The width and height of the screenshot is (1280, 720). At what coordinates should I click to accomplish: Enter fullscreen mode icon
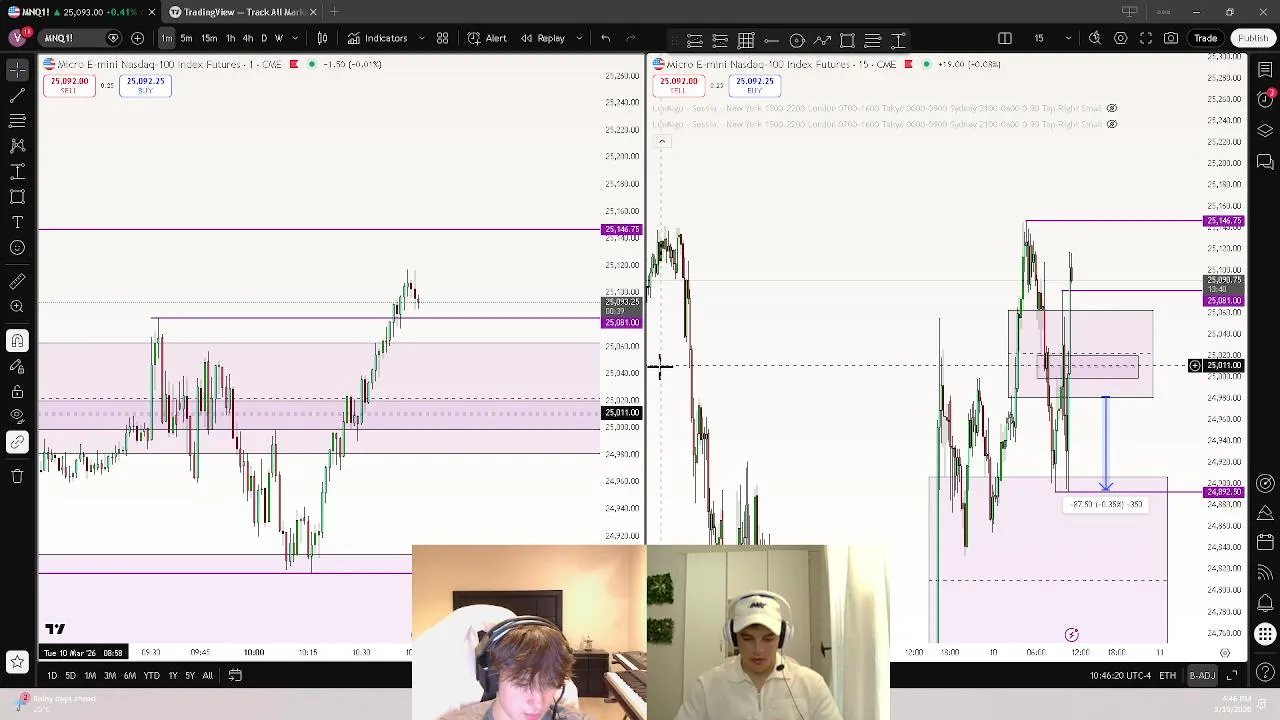click(1146, 38)
